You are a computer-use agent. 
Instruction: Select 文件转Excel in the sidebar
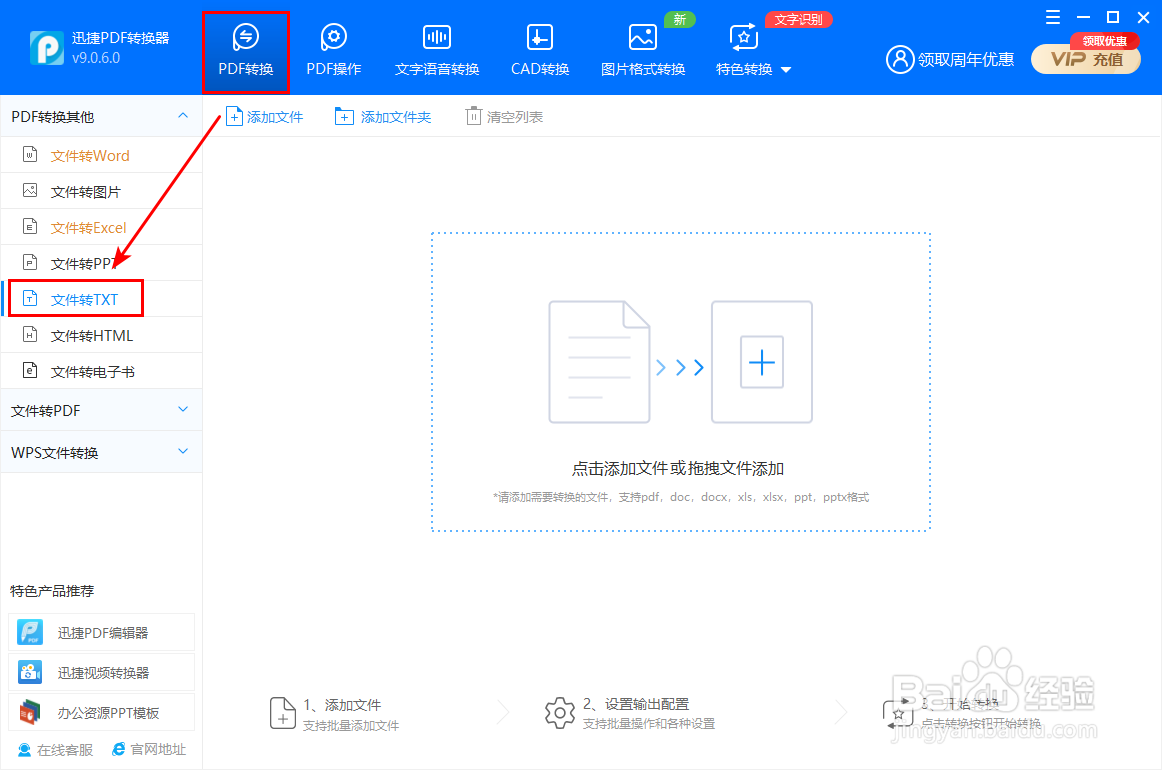[102, 228]
